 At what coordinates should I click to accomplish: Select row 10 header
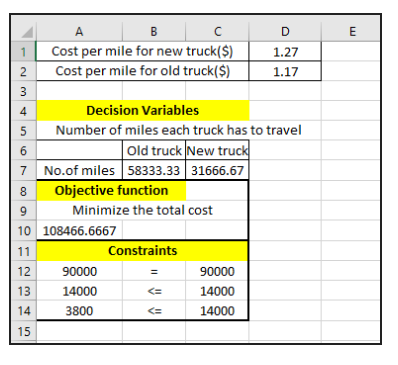(x=23, y=231)
